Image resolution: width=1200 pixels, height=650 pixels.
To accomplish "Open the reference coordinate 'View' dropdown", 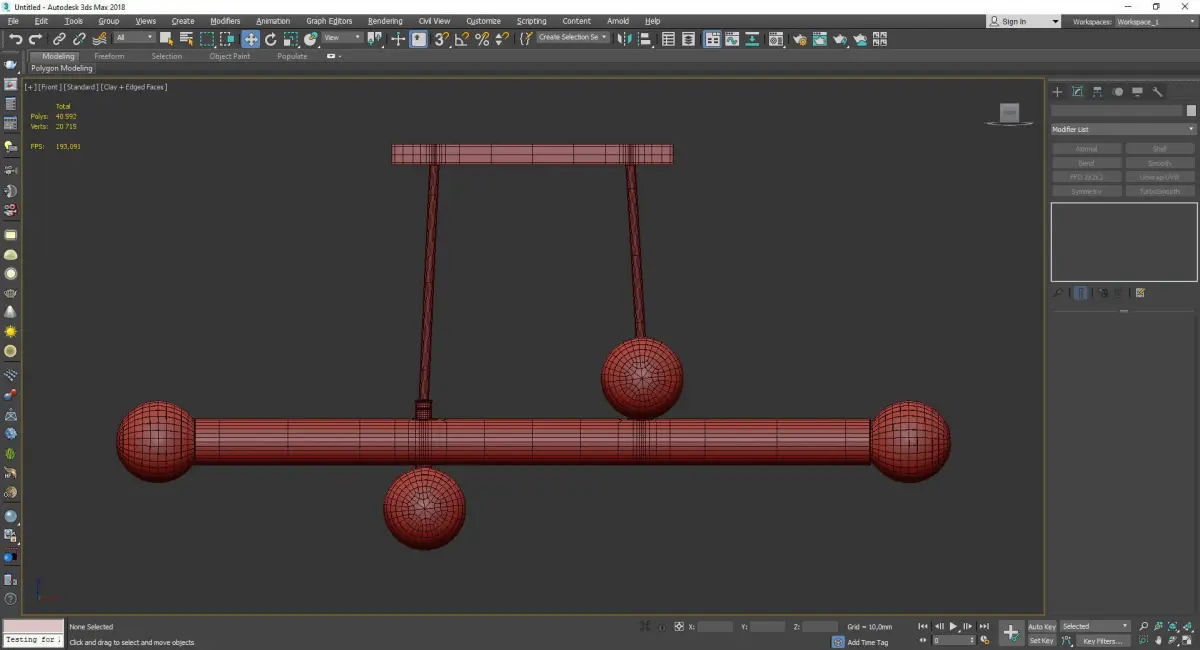I will 342,38.
